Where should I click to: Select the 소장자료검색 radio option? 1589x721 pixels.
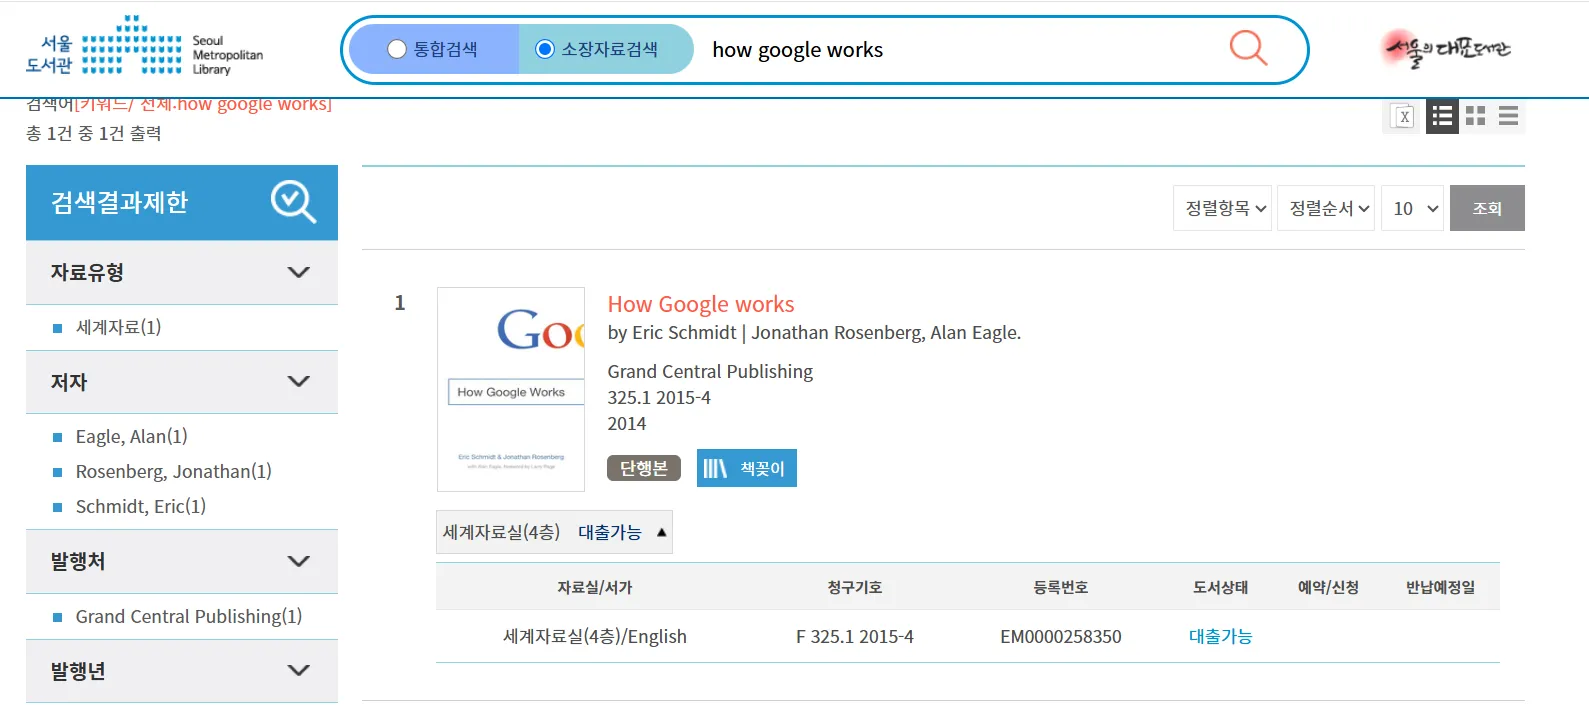coord(545,49)
